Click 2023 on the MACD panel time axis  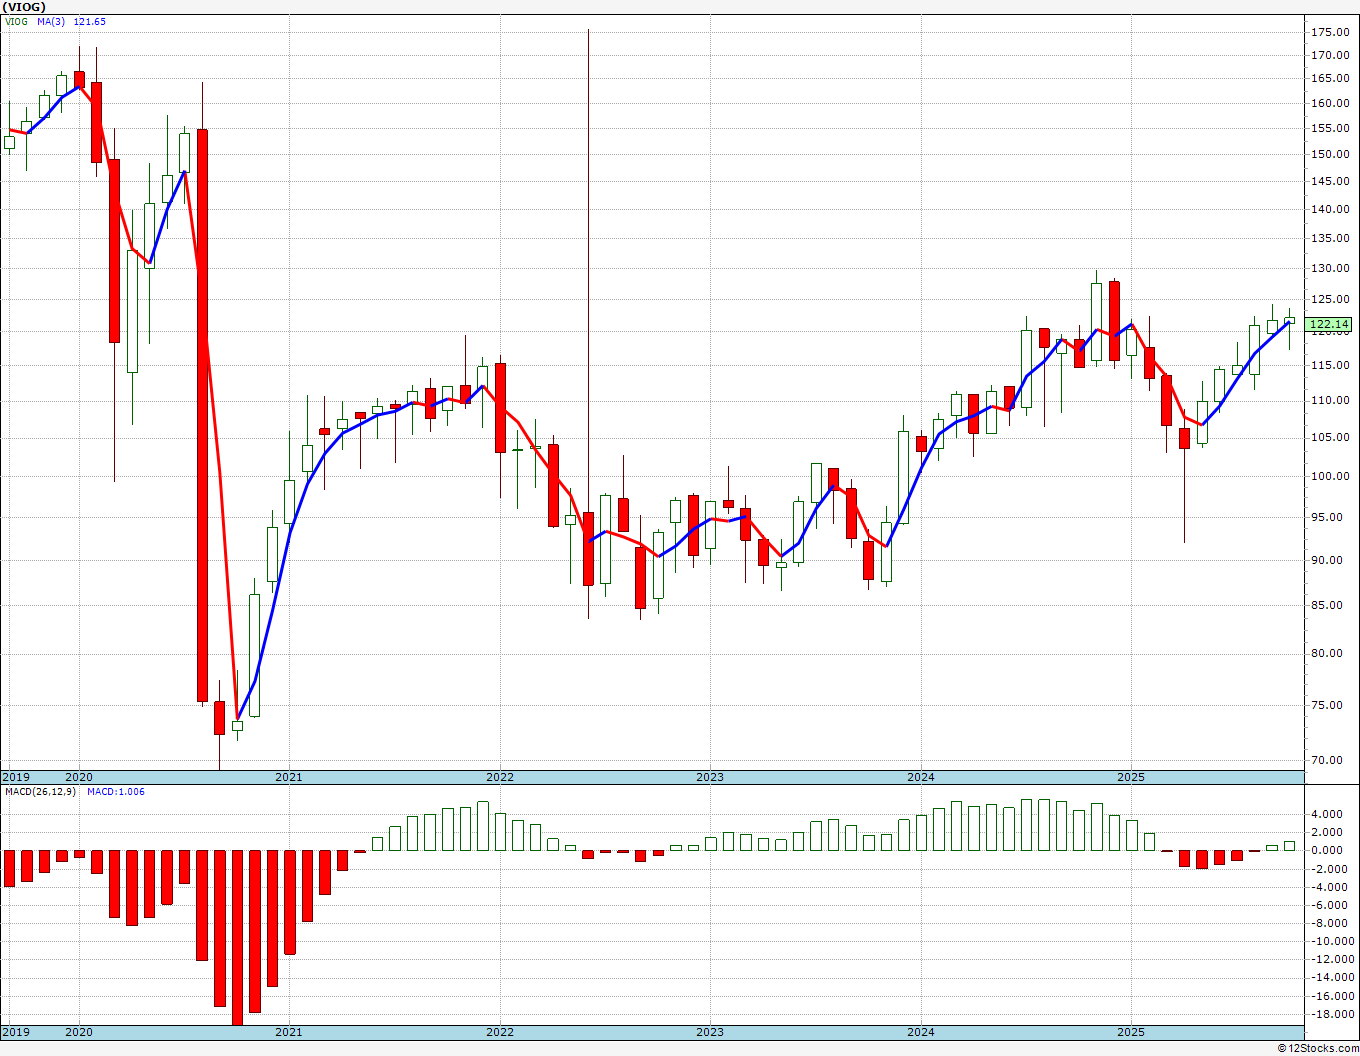tap(709, 1032)
